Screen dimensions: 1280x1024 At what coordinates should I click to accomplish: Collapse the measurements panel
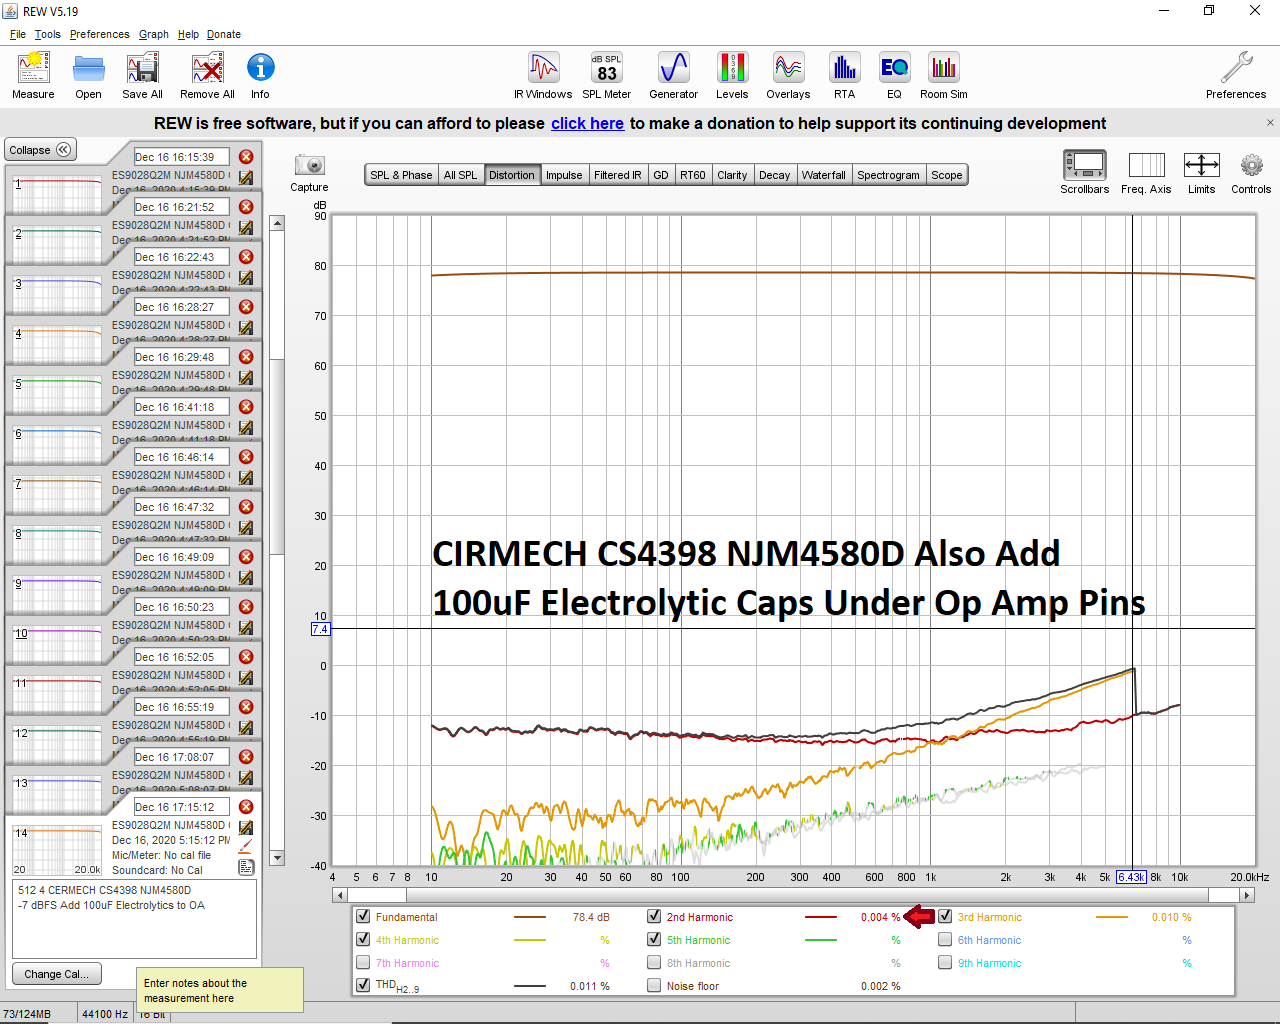point(40,150)
